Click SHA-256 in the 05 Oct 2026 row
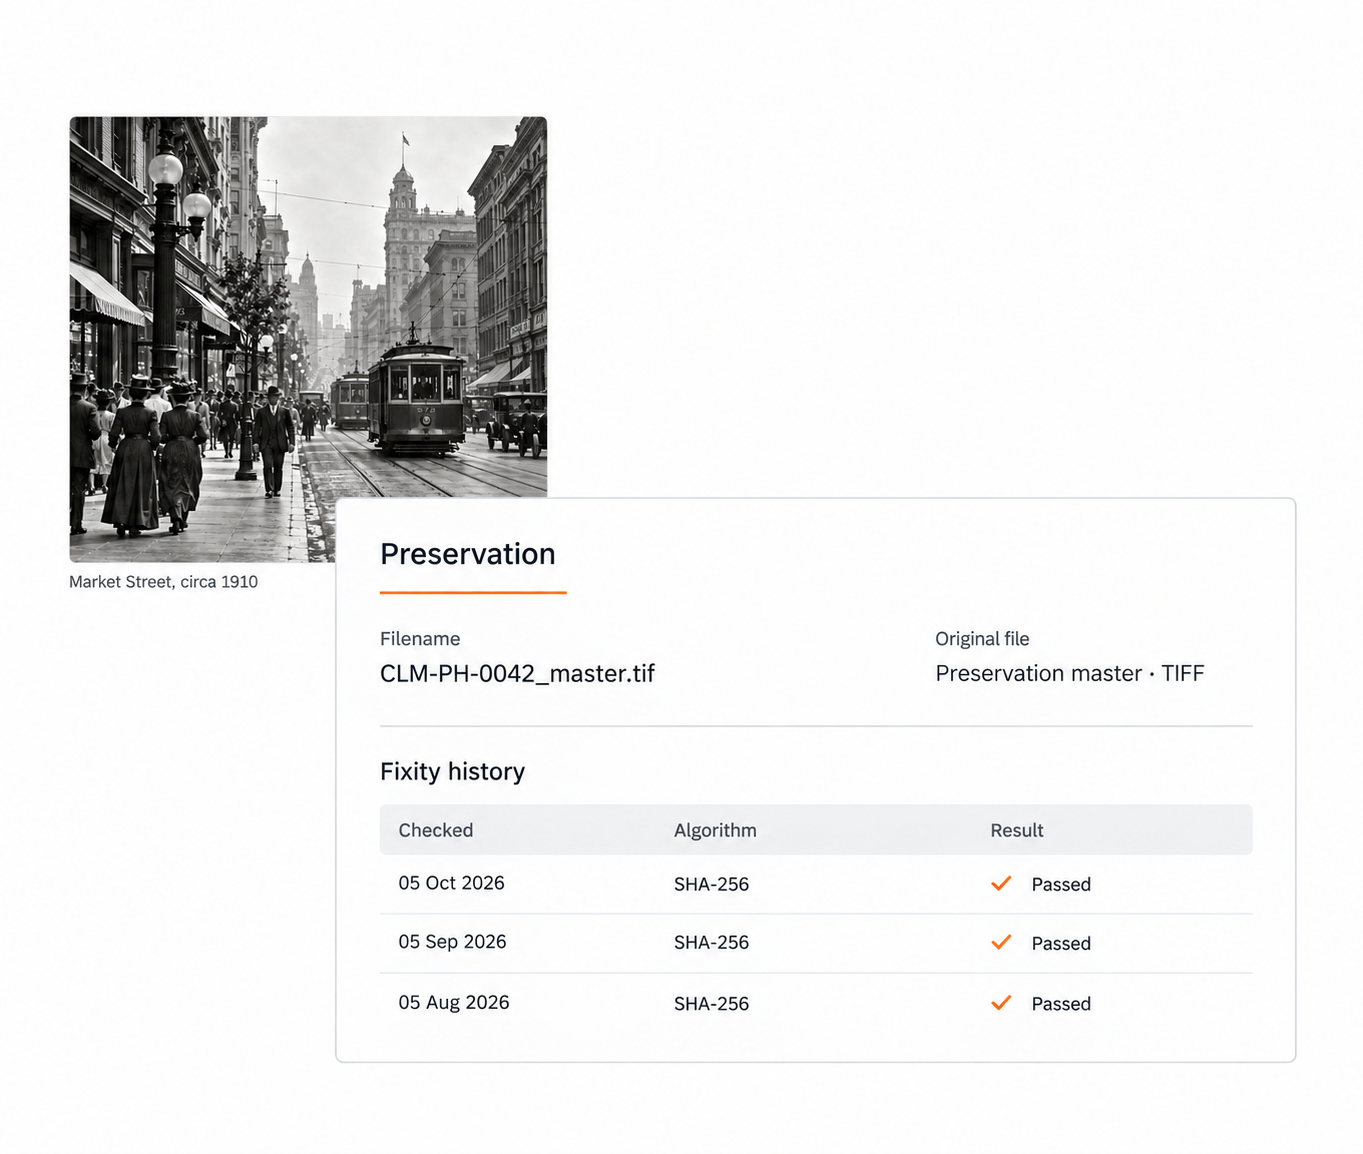This screenshot has width=1363, height=1154. (711, 884)
